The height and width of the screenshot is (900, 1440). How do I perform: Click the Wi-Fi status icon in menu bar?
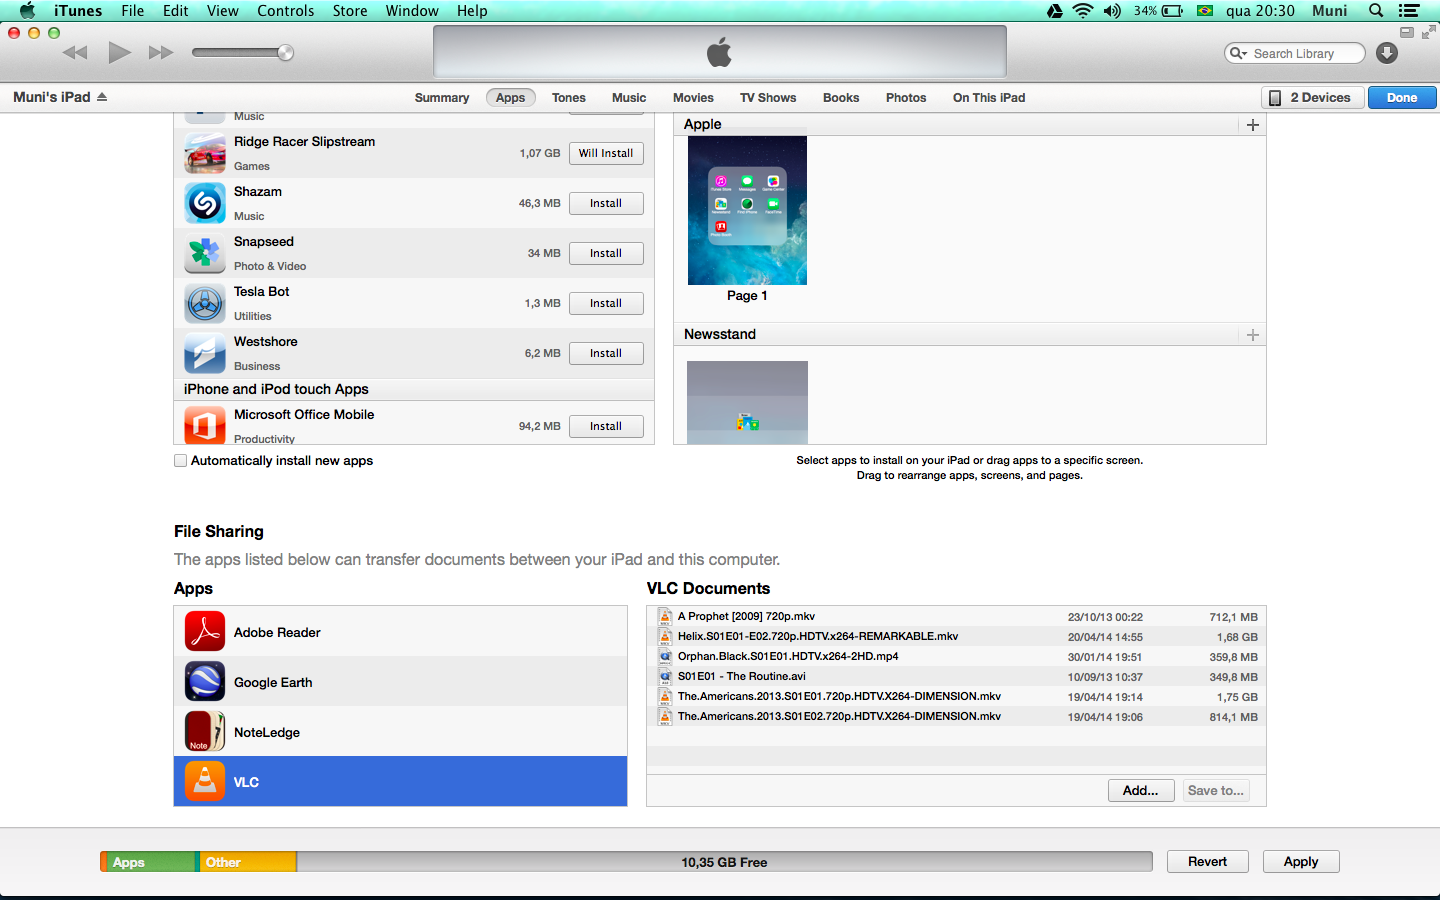[x=1083, y=11]
